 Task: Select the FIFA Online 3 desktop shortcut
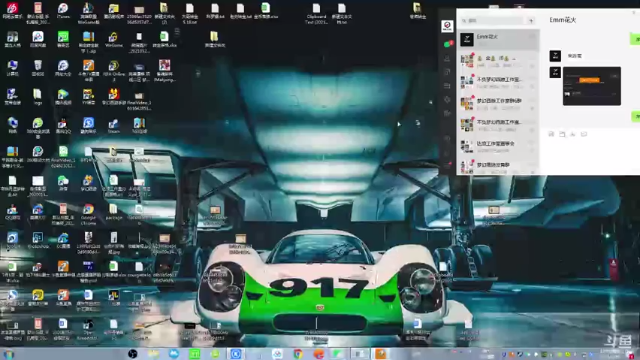[x=114, y=70]
